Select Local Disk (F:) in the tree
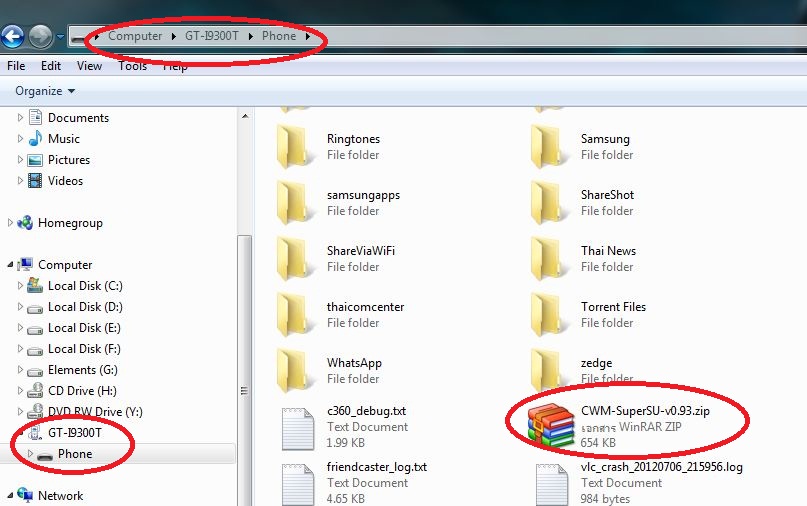 click(84, 349)
